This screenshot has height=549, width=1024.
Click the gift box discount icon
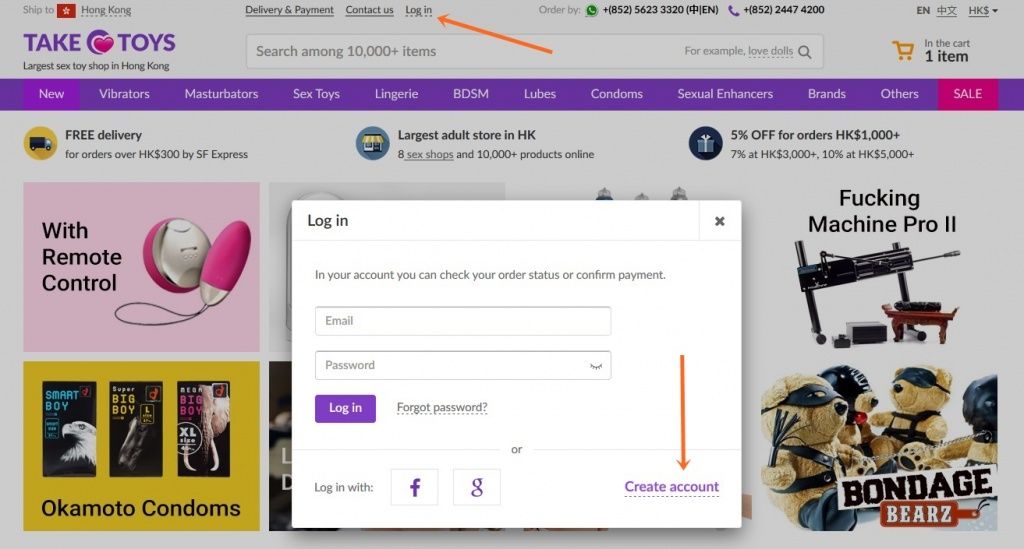(705, 143)
